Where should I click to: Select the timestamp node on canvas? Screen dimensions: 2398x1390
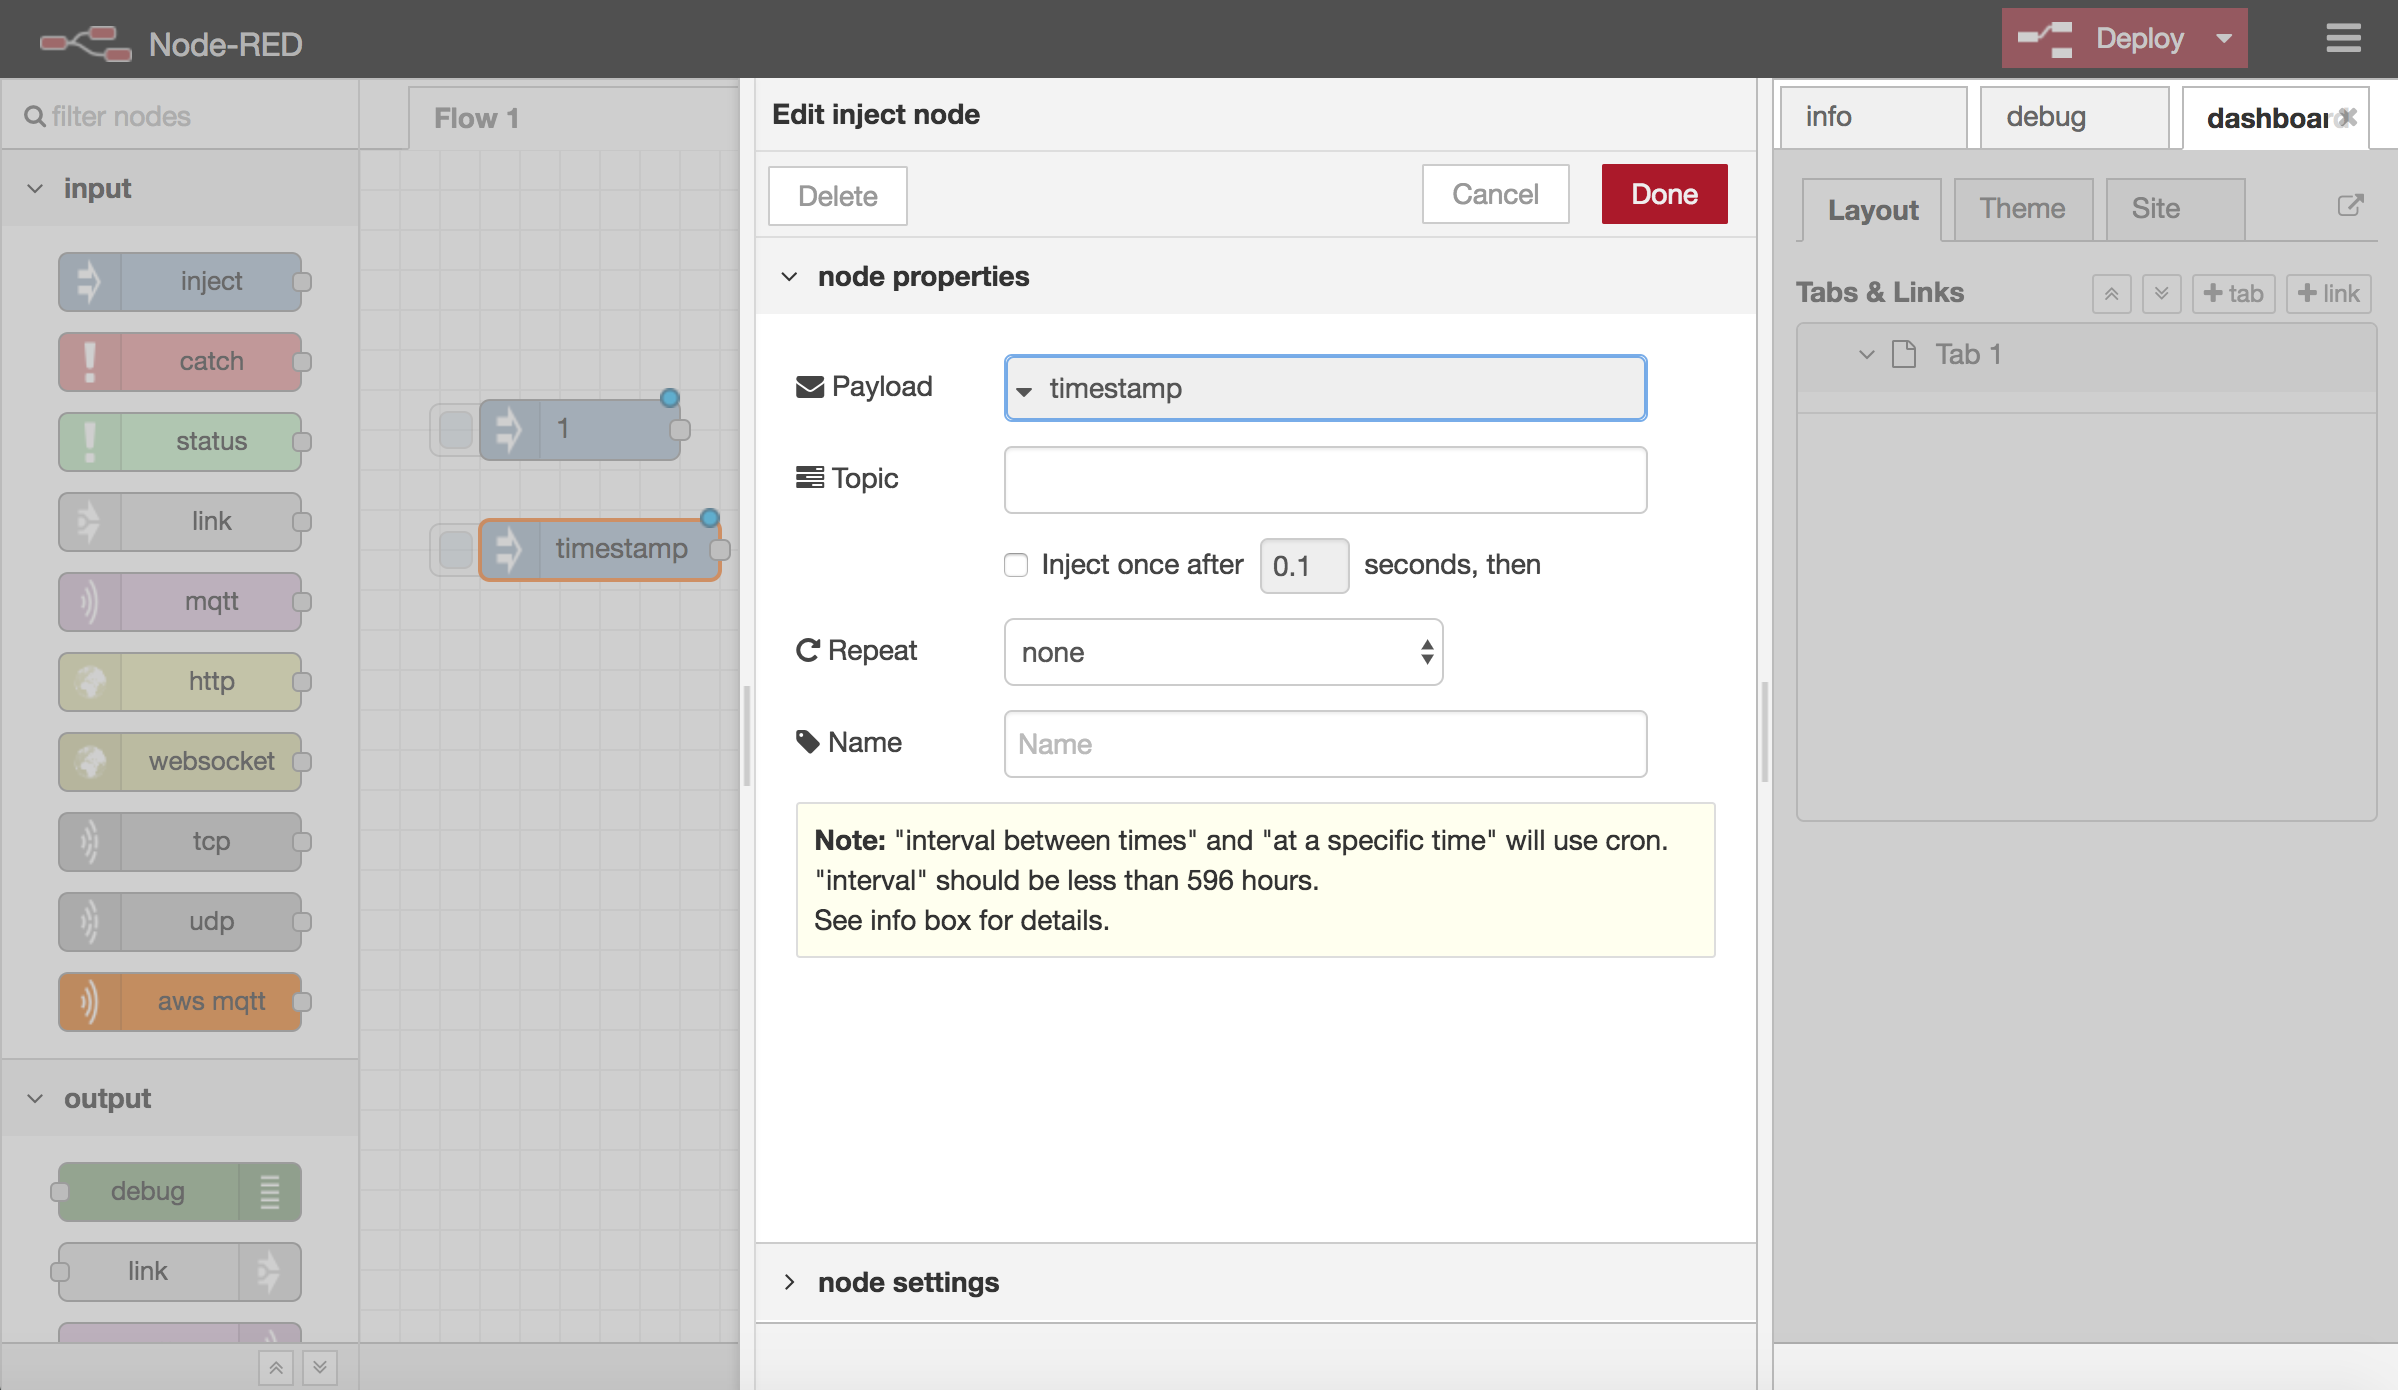point(600,549)
